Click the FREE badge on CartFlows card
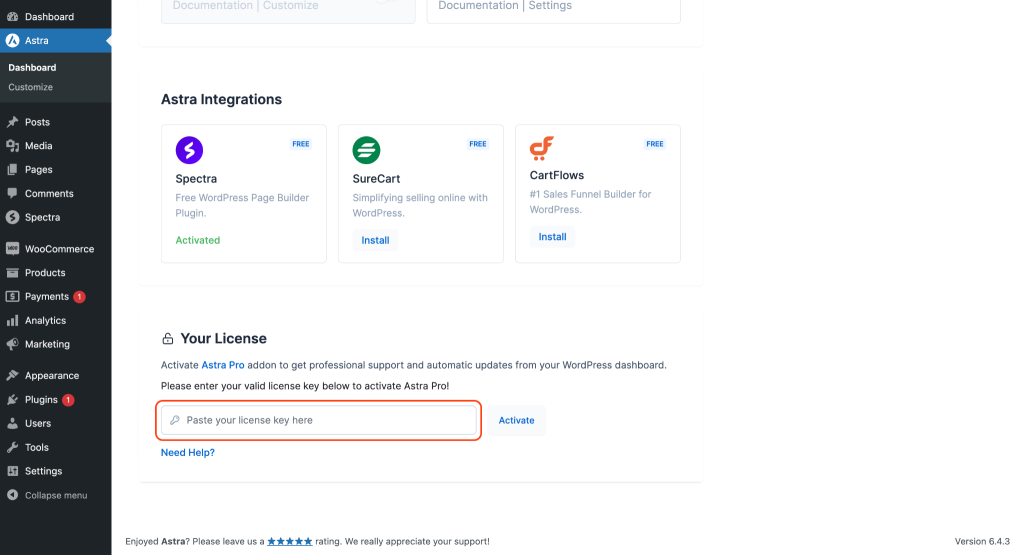Screen dimensions: 1024x555 (655, 144)
